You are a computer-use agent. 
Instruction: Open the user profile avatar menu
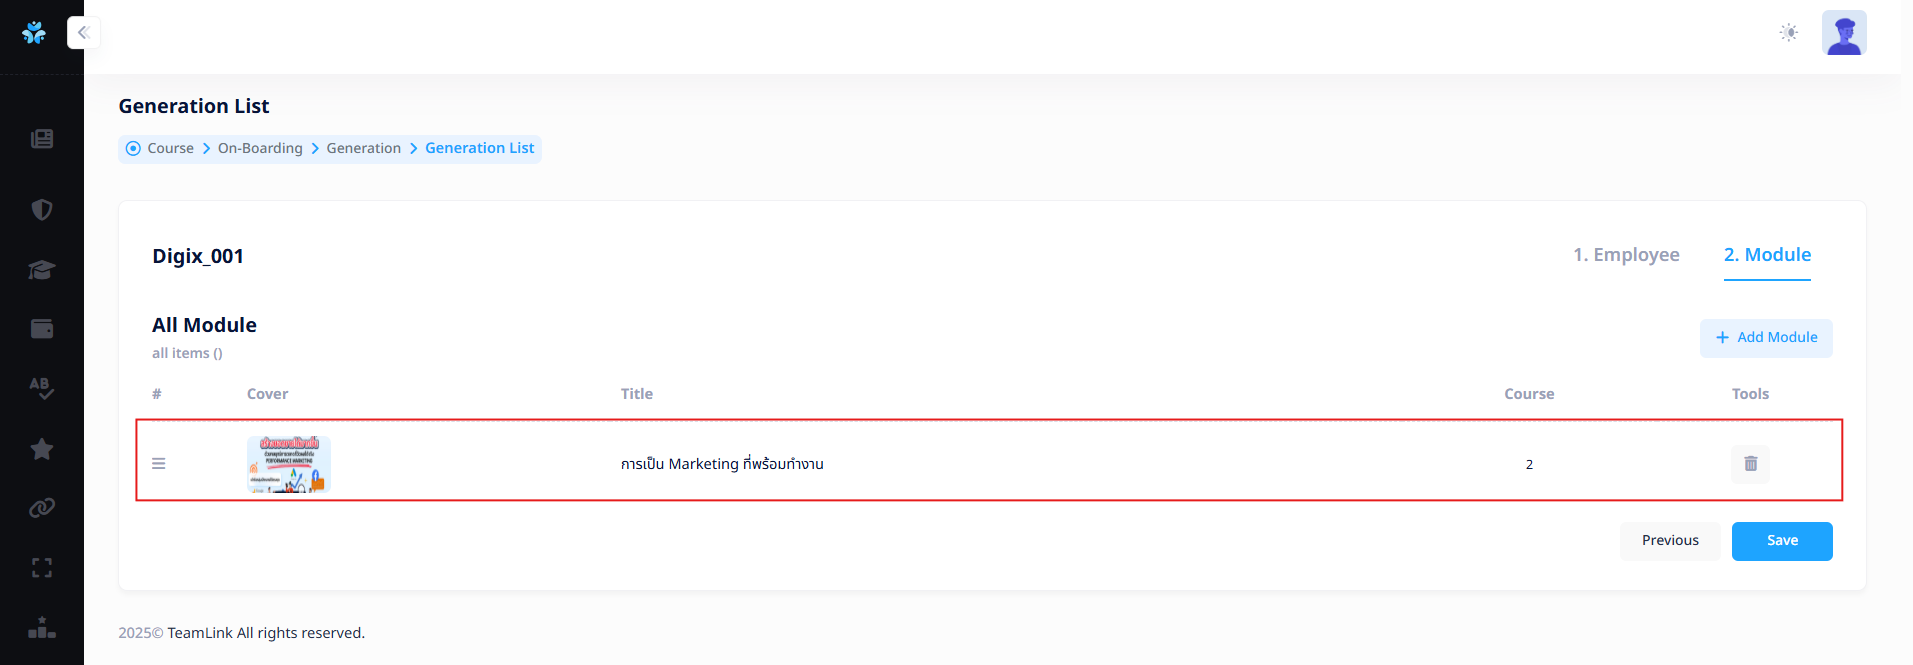1843,33
